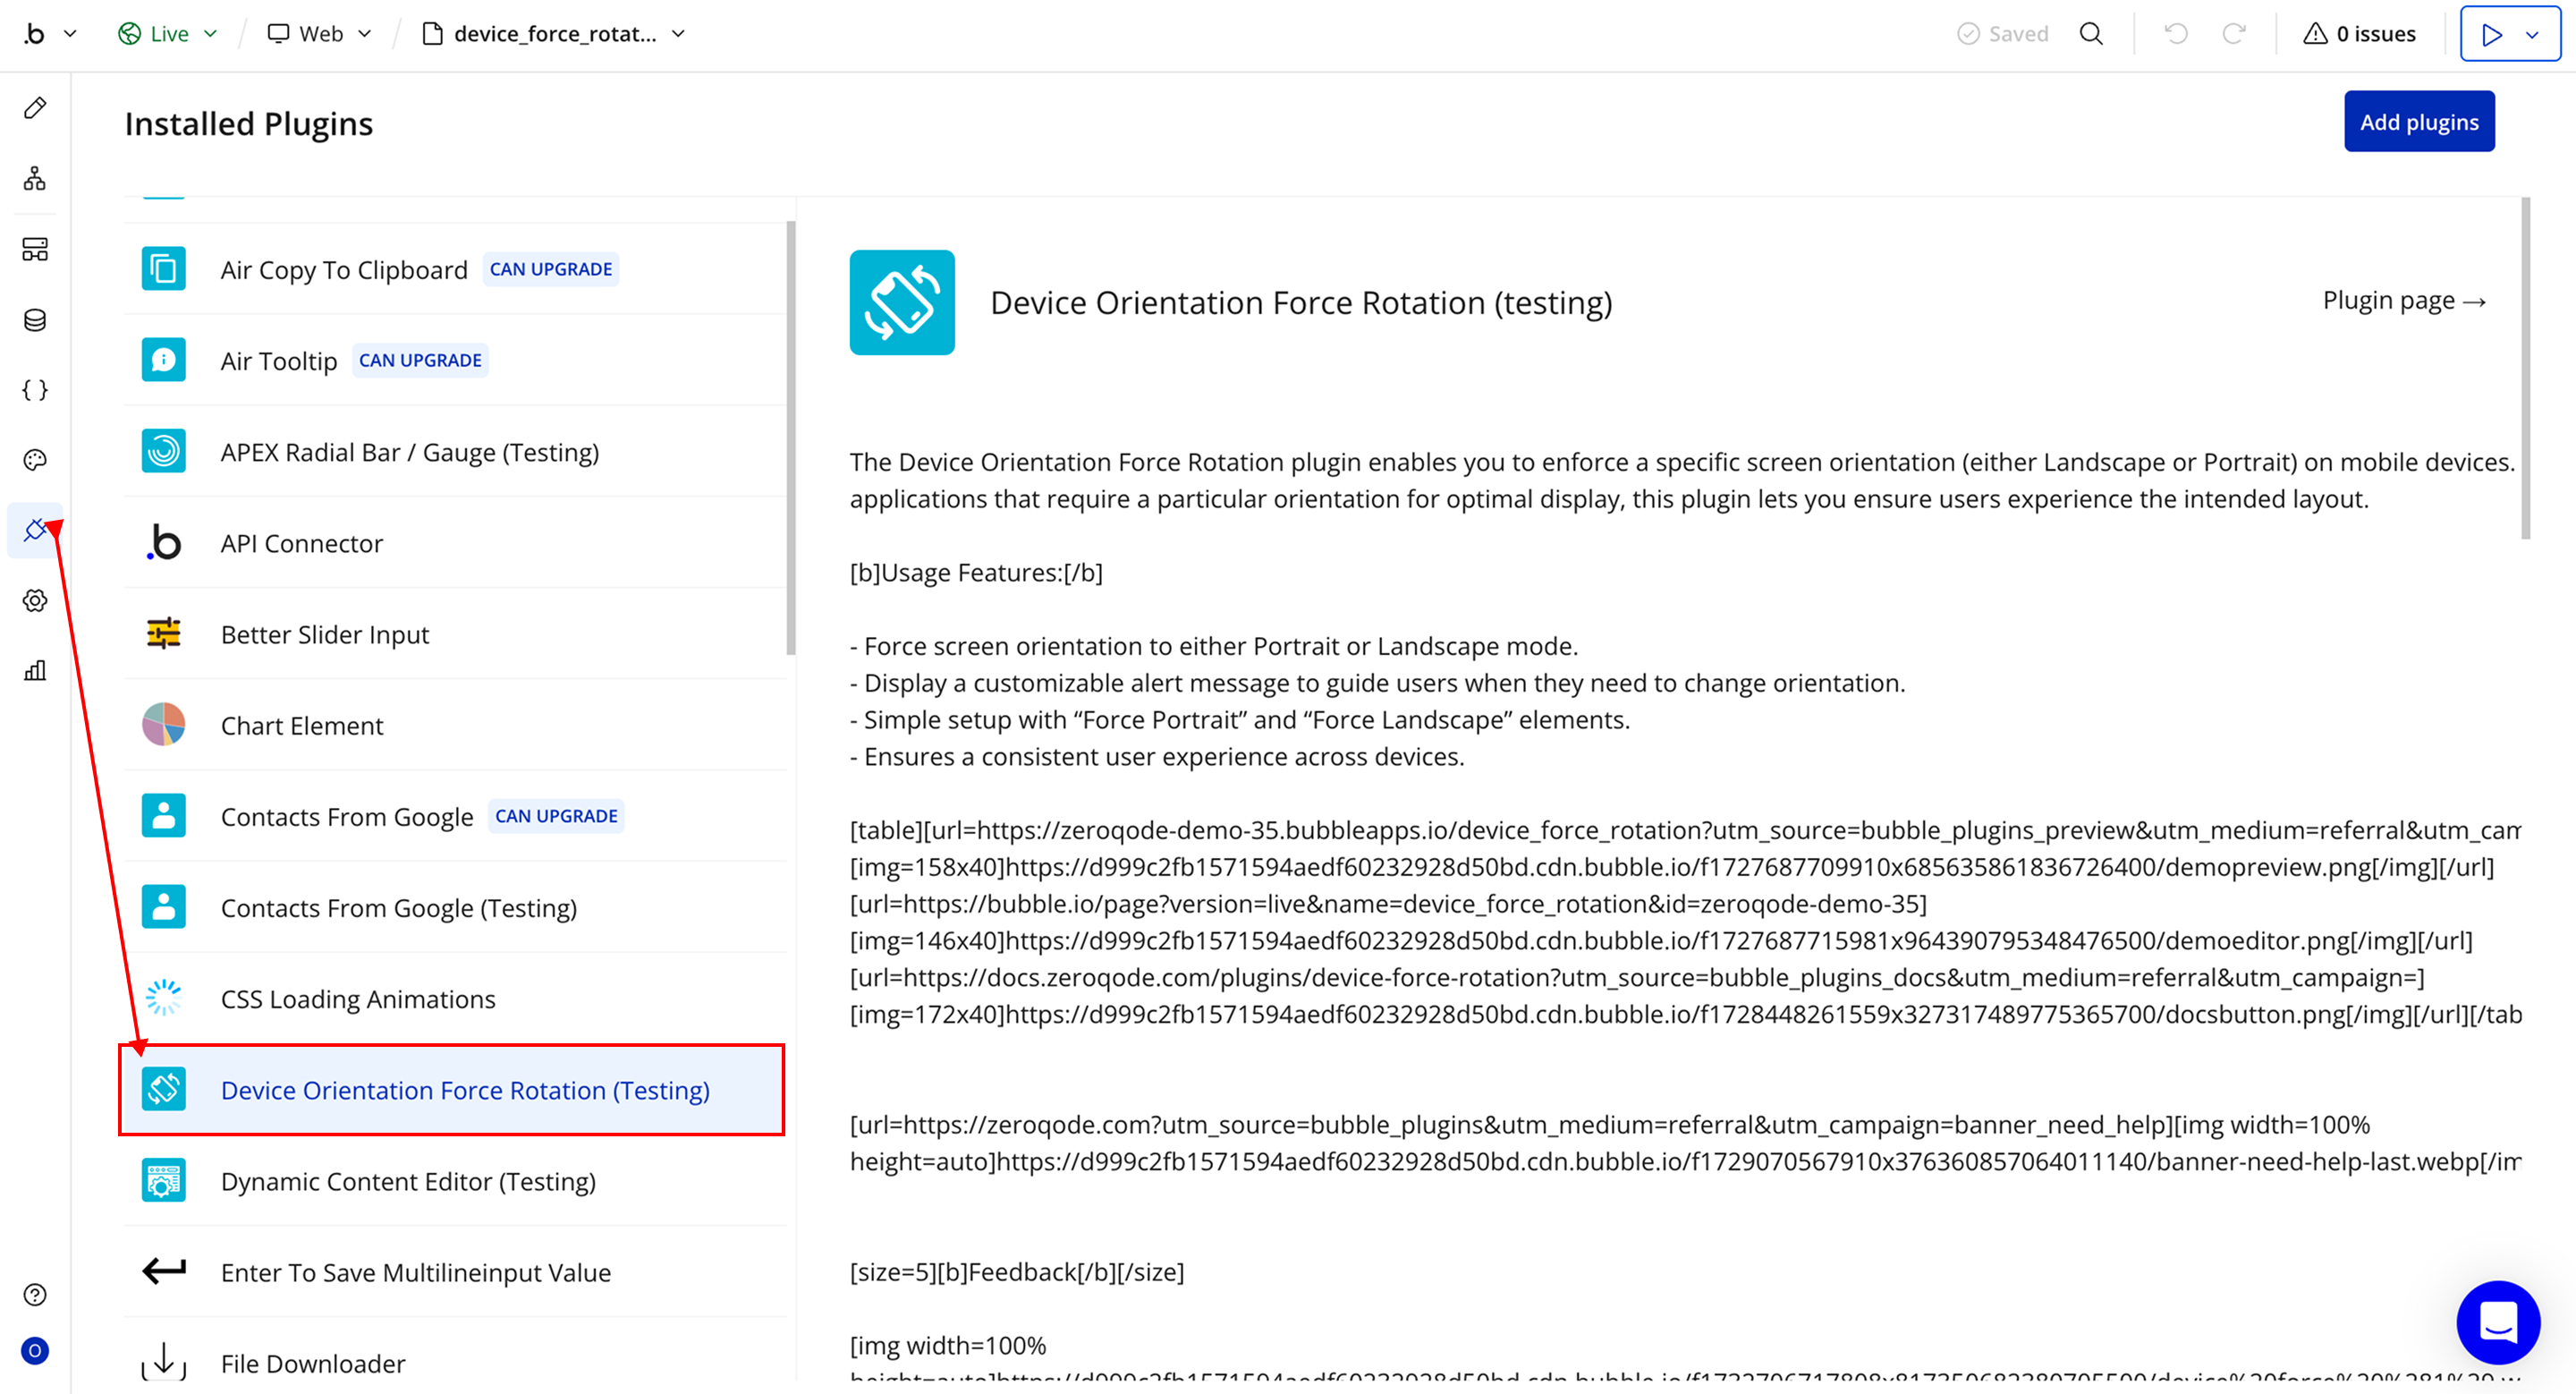Screen dimensions: 2576x1394
Task: Open the chat support bubble
Action: [2497, 1322]
